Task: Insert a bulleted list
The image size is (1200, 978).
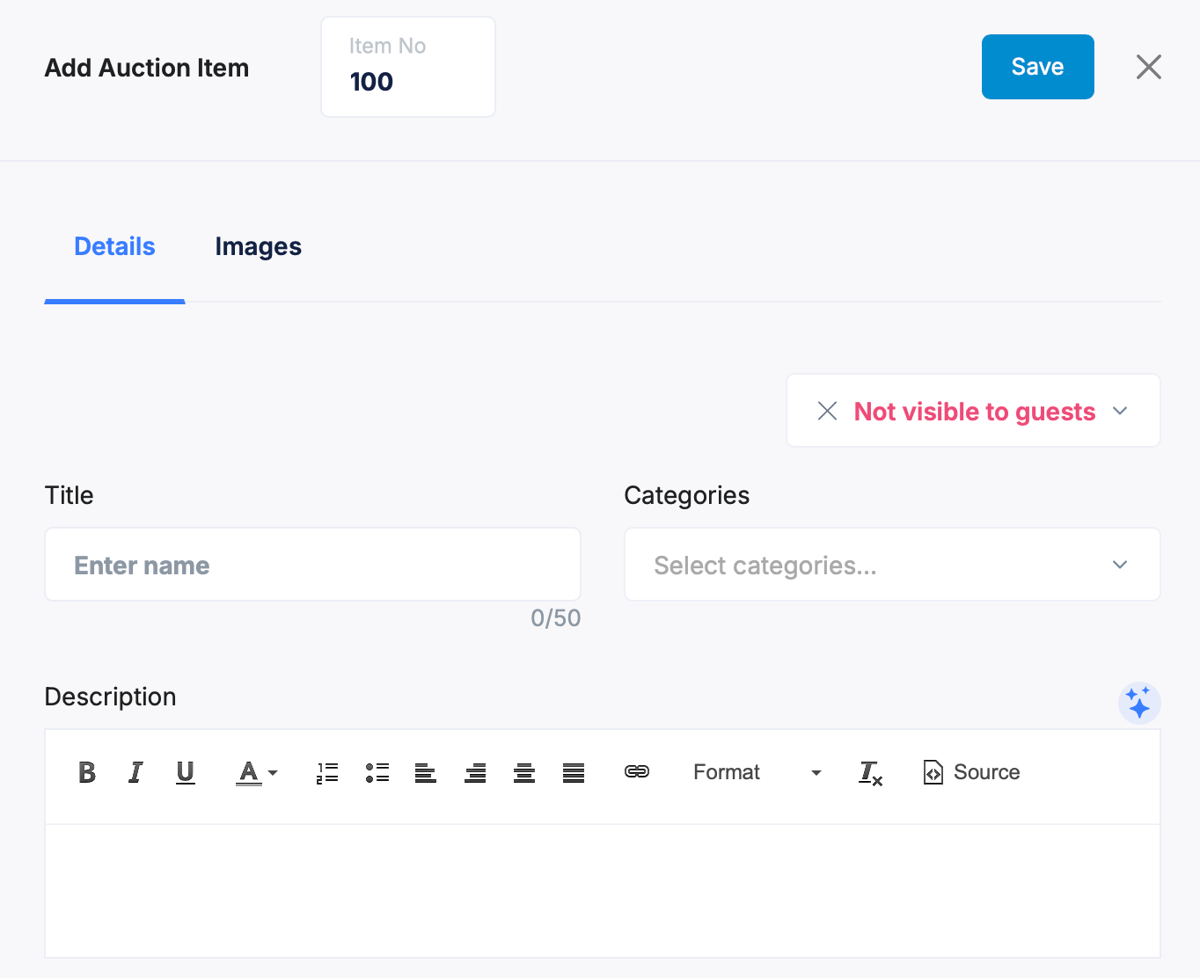Action: pyautogui.click(x=377, y=772)
